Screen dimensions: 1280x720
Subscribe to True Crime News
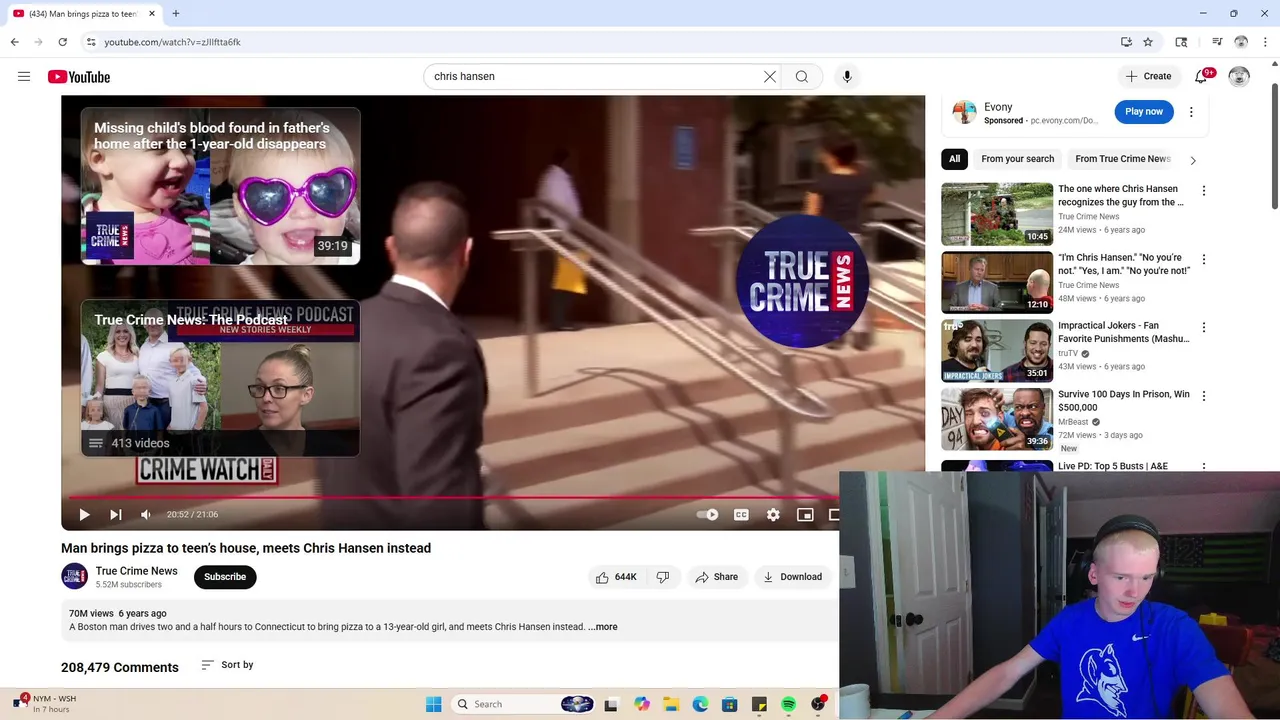point(225,577)
